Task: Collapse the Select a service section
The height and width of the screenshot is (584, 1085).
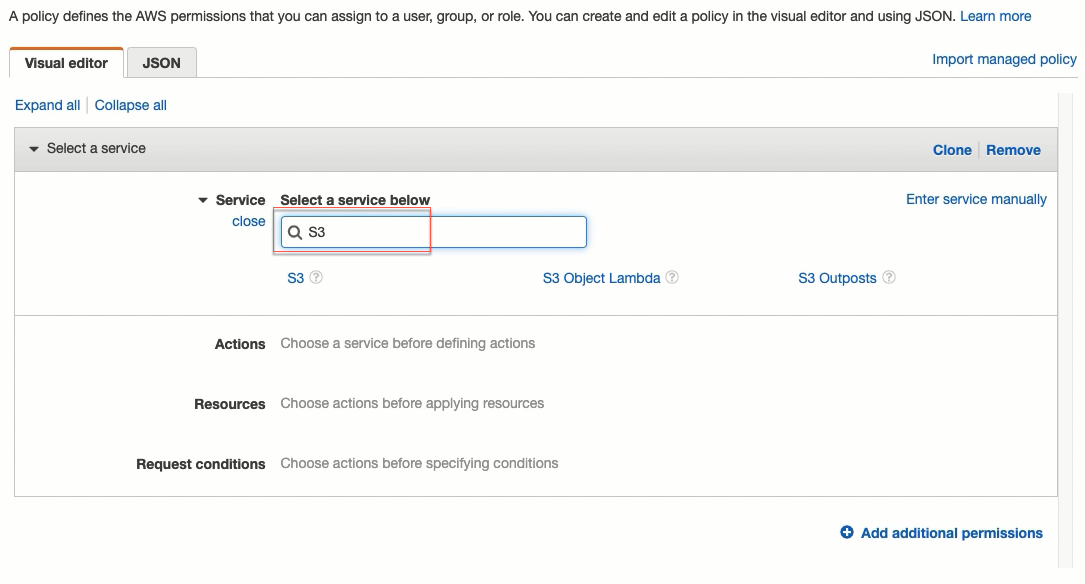Action: (33, 149)
